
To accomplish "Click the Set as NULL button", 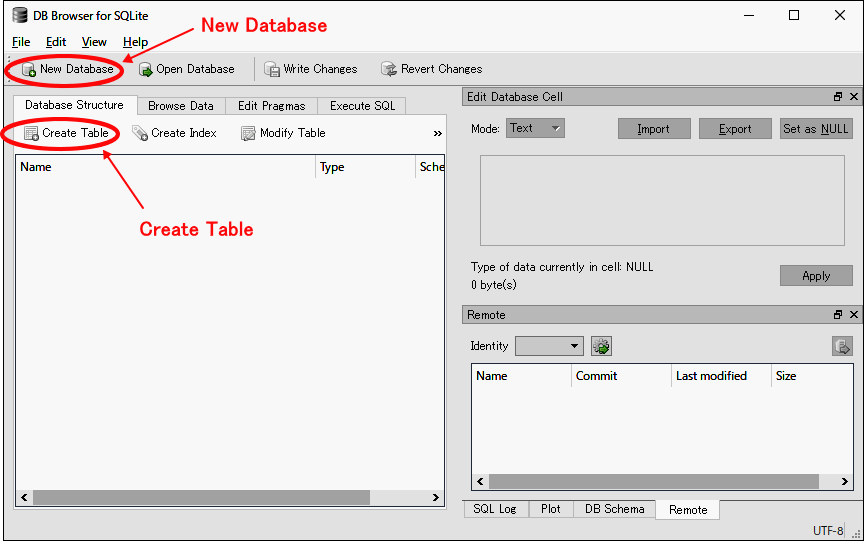I will (815, 129).
